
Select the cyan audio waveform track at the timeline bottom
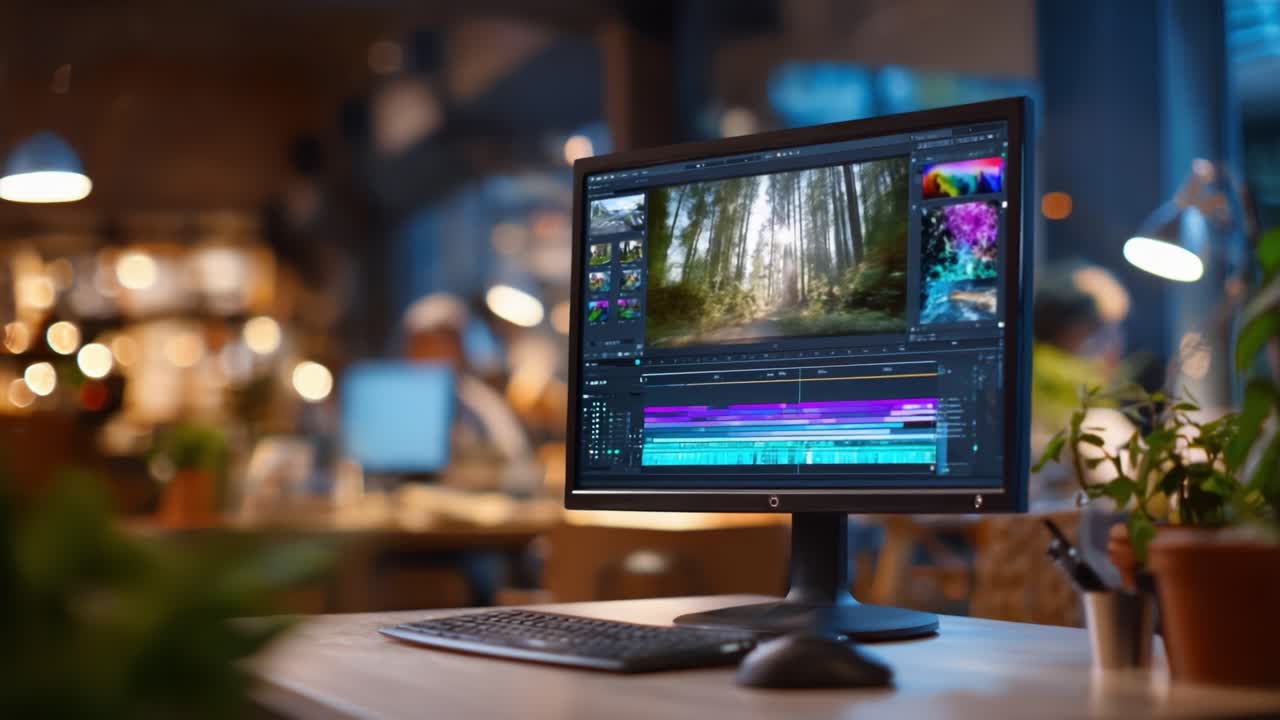click(790, 455)
